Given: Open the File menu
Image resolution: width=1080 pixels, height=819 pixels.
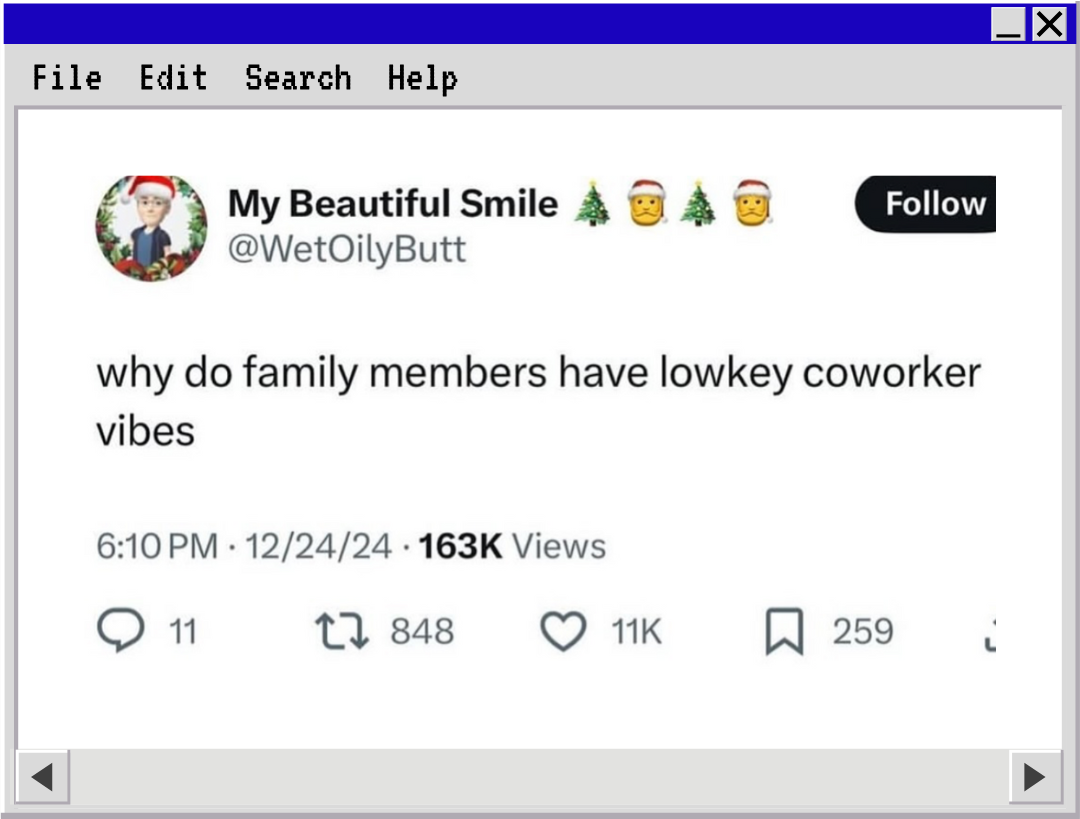Looking at the screenshot, I should [x=67, y=78].
